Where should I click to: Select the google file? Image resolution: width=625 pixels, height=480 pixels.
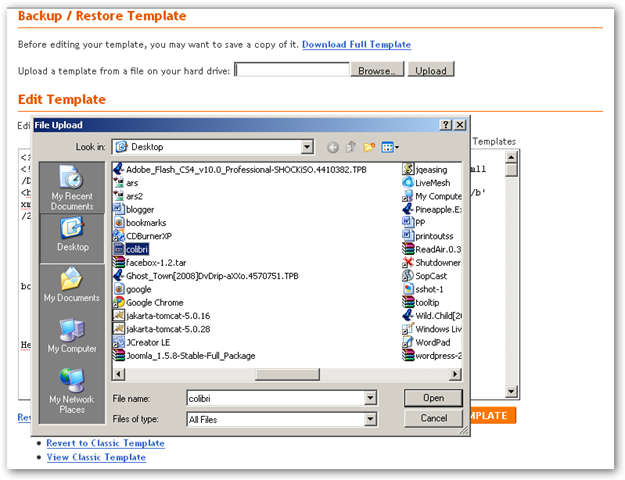(x=132, y=289)
